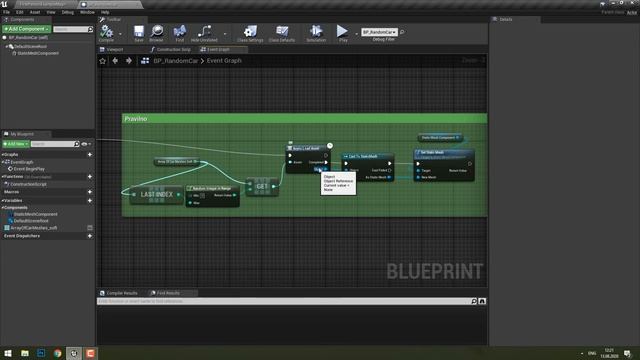Viewport: 640px width, 360px height.
Task: Click the Event Graph breadcrumb
Action: 224,61
